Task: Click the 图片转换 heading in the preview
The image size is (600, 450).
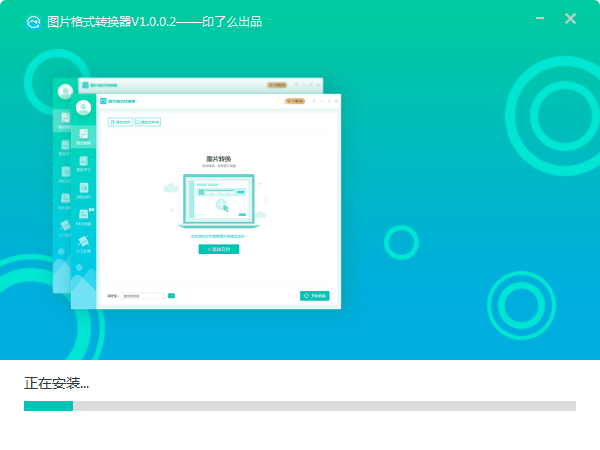Action: click(218, 159)
